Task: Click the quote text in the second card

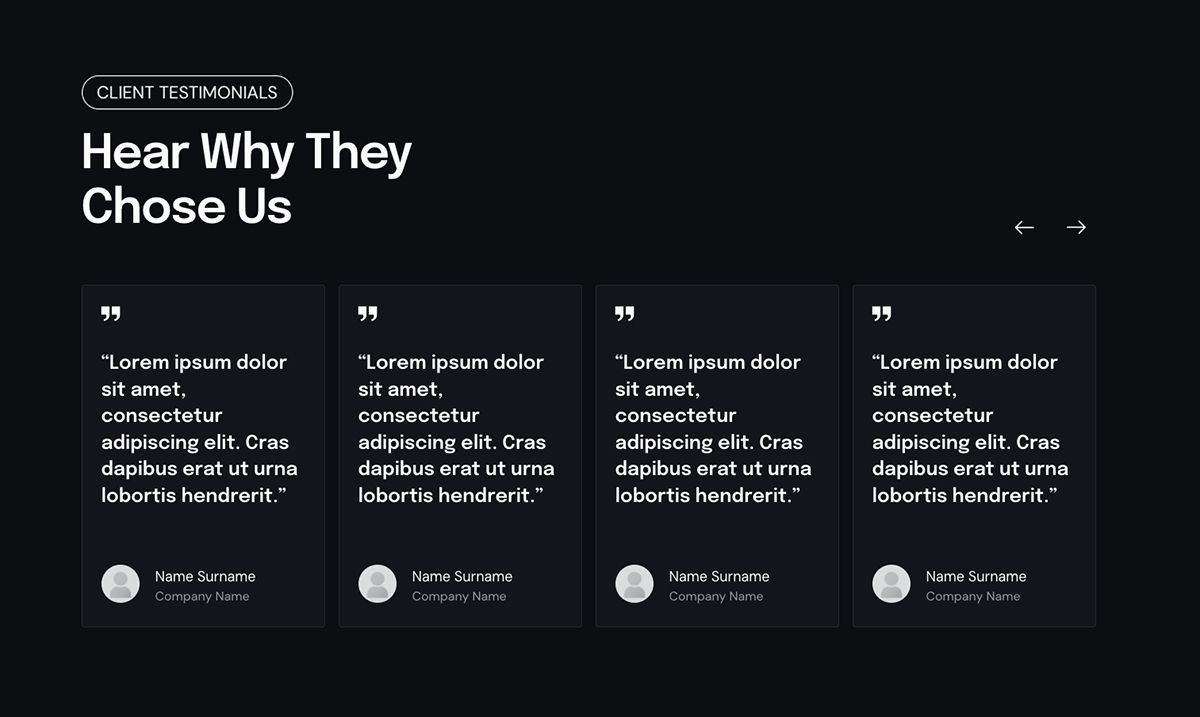Action: pos(456,428)
